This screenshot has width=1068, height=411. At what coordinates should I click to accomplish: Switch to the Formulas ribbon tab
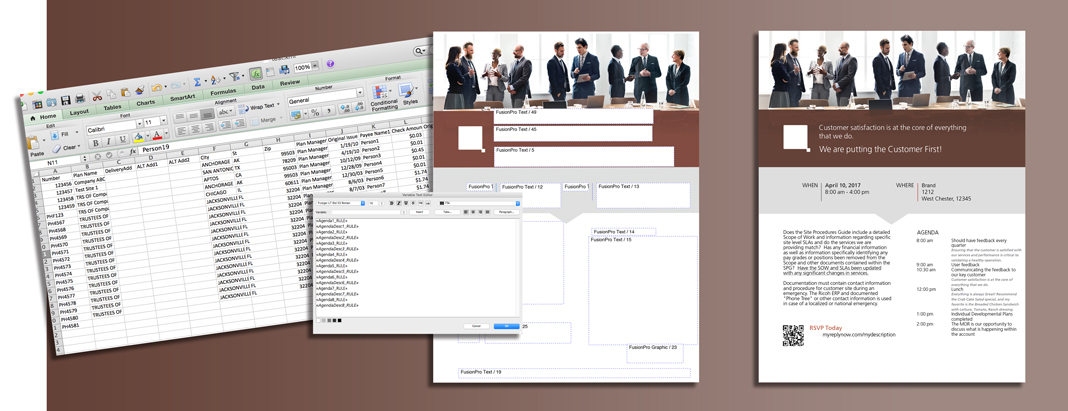tap(222, 92)
